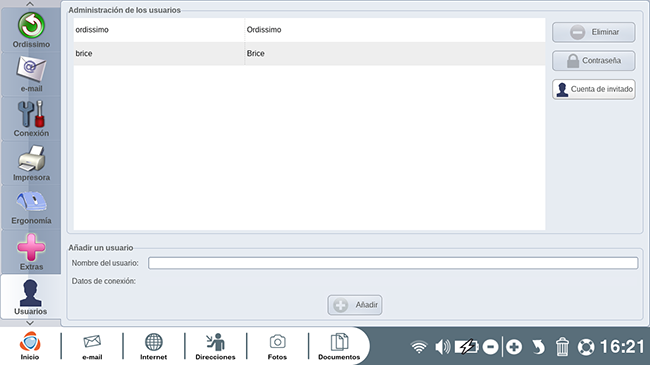Screen dimensions: 650x365
Task: Open the Ordissimo settings section
Action: 31,30
